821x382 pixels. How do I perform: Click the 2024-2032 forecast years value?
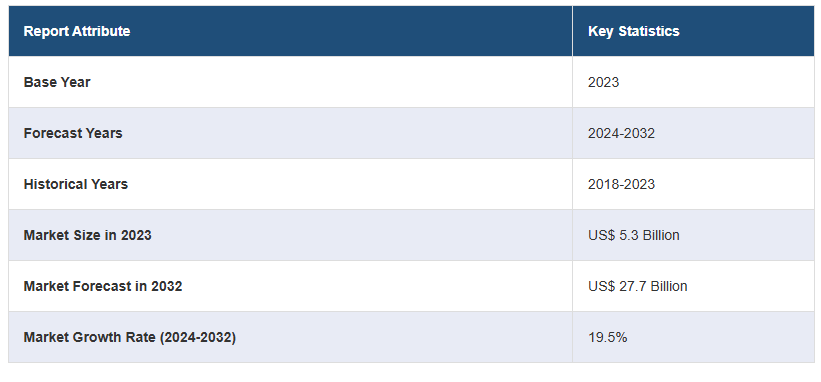point(621,133)
